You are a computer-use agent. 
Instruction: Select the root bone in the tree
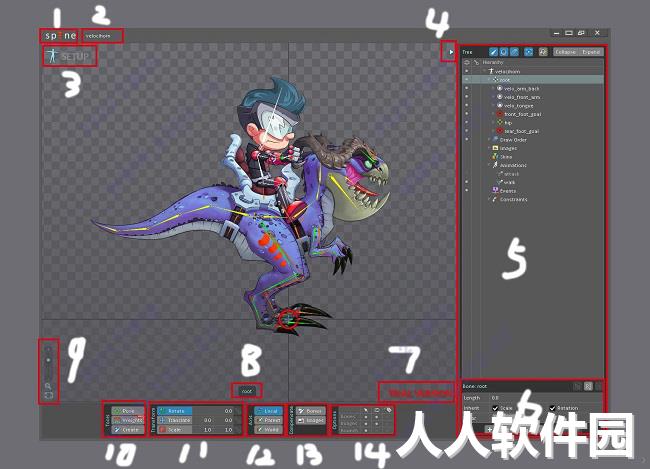[533, 80]
